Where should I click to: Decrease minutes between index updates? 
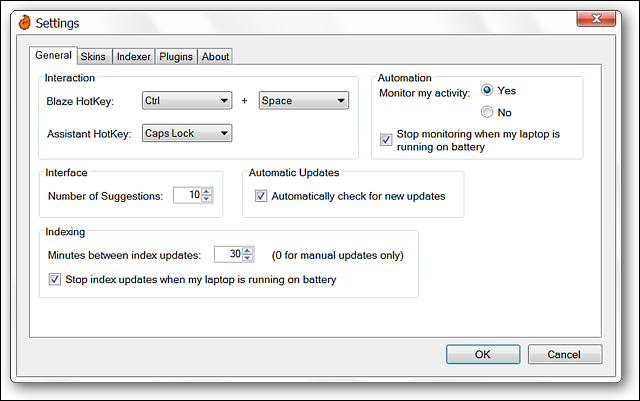pyautogui.click(x=247, y=258)
